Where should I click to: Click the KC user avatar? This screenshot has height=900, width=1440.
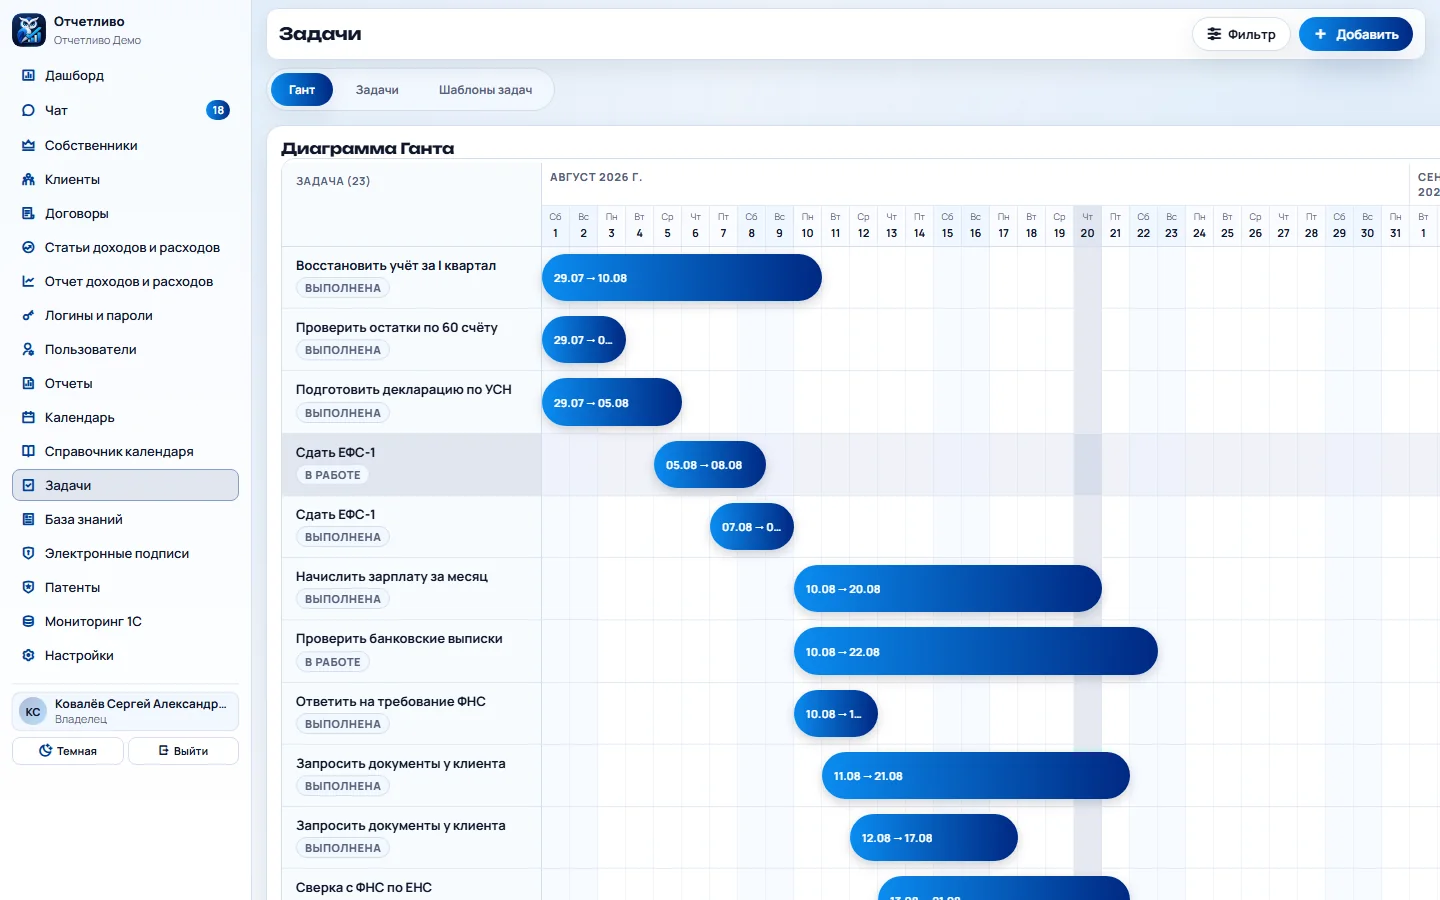tap(33, 711)
